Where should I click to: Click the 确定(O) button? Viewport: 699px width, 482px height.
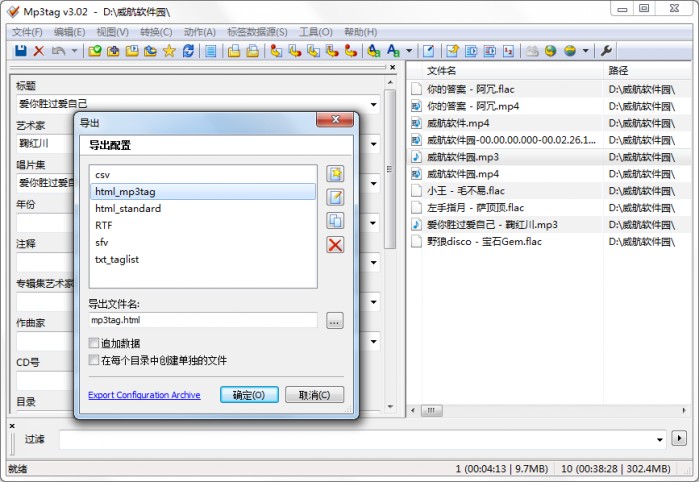click(x=249, y=395)
